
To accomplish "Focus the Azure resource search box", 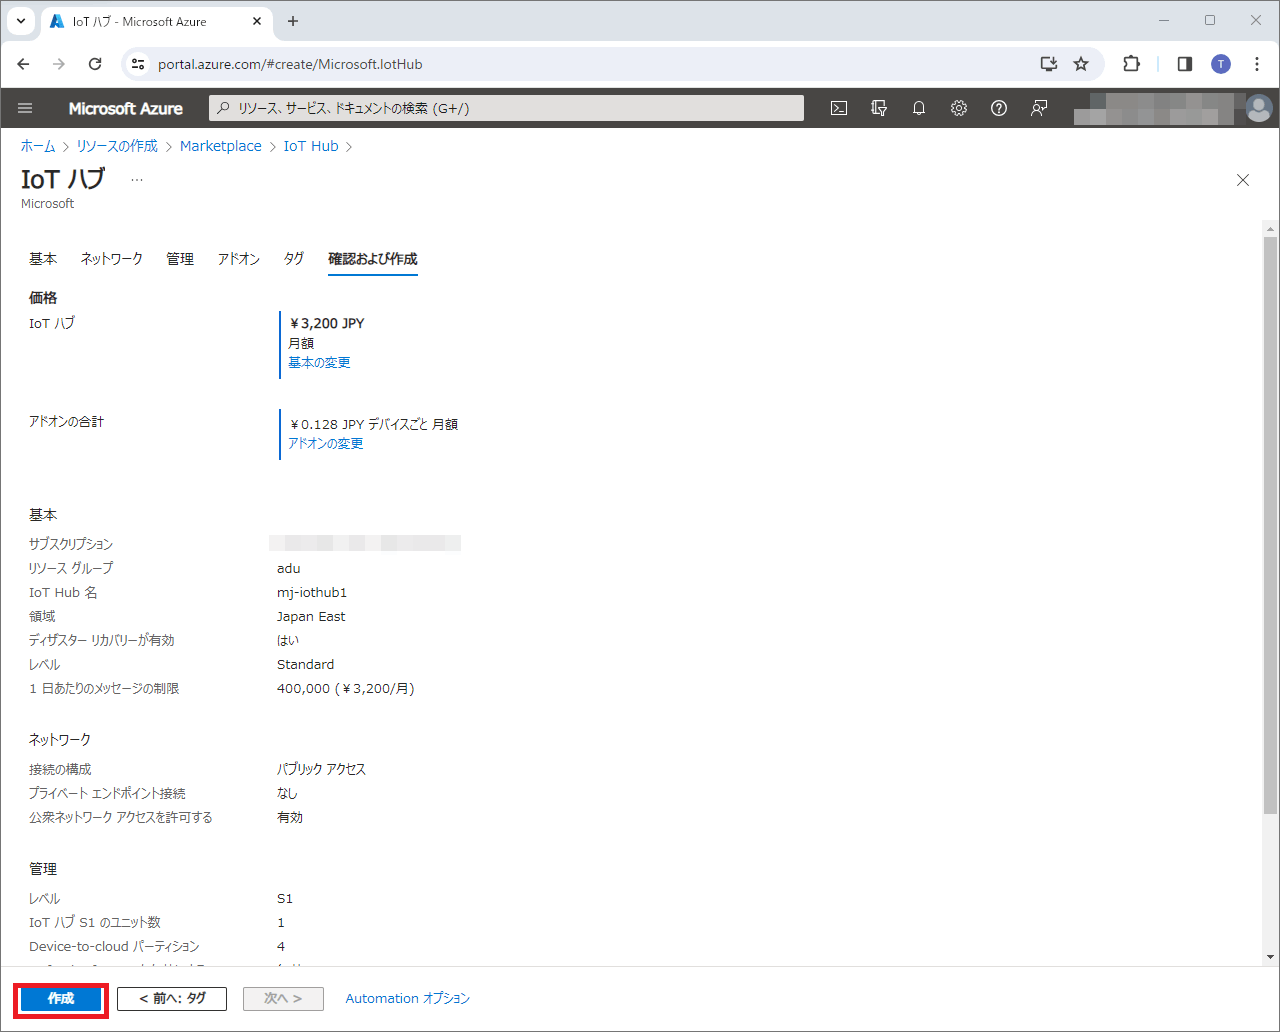I will [x=506, y=108].
